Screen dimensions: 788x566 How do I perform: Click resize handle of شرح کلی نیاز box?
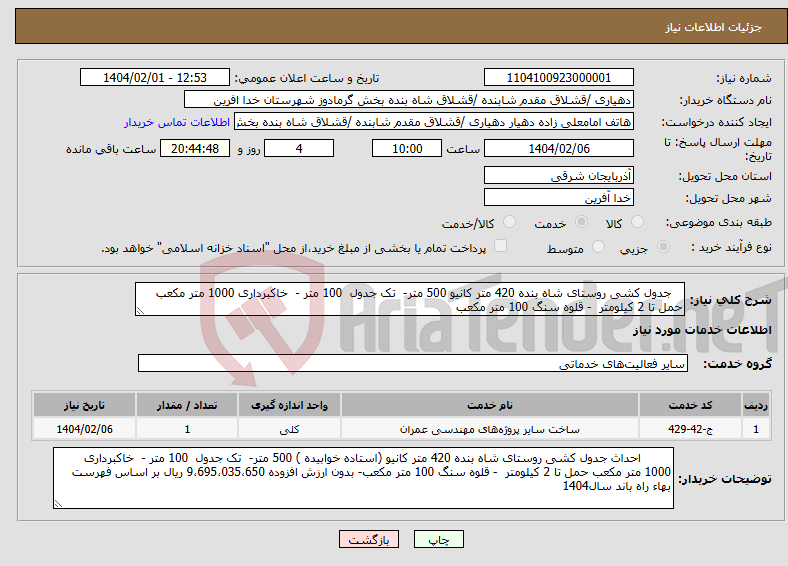pos(140,311)
